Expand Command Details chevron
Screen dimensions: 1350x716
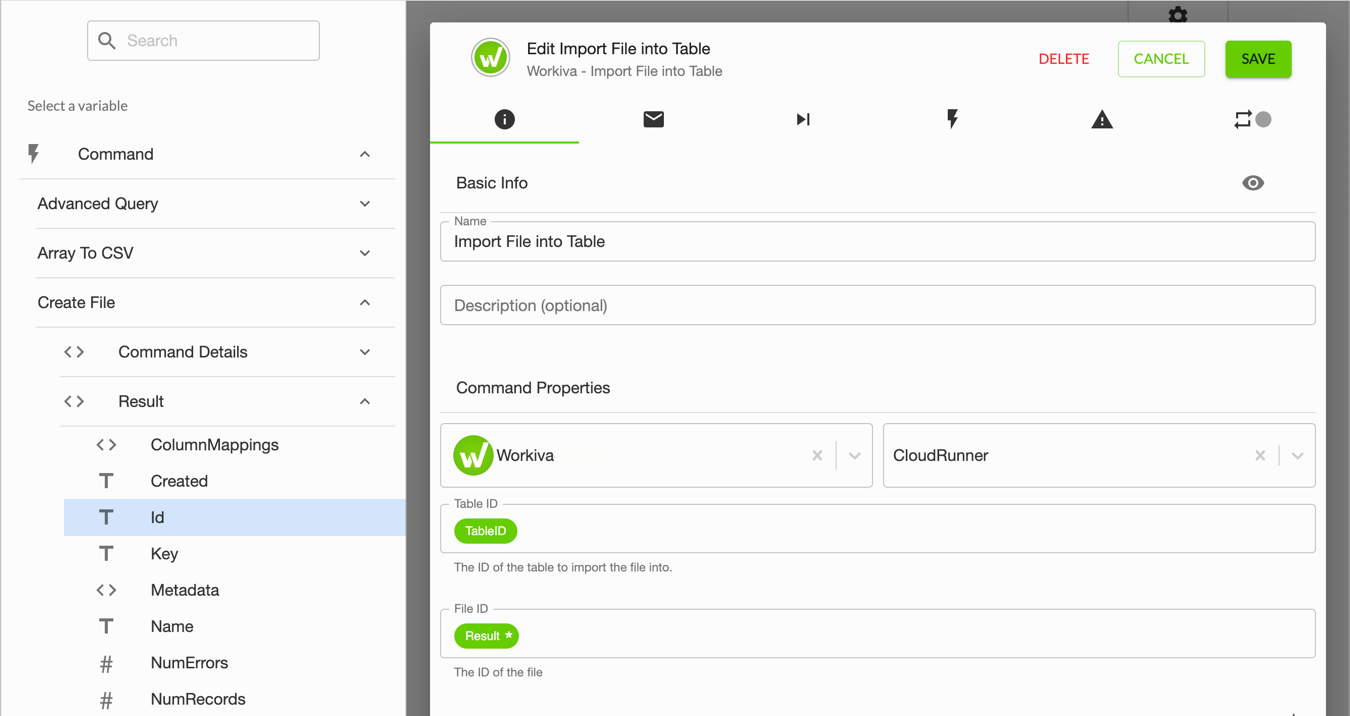(365, 352)
